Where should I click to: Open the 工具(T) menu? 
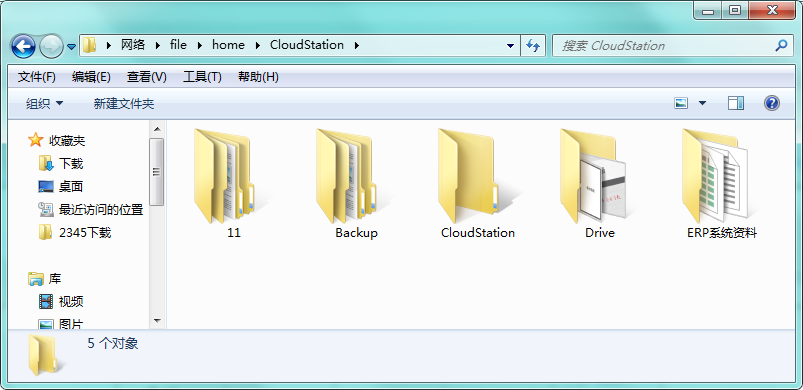point(202,77)
